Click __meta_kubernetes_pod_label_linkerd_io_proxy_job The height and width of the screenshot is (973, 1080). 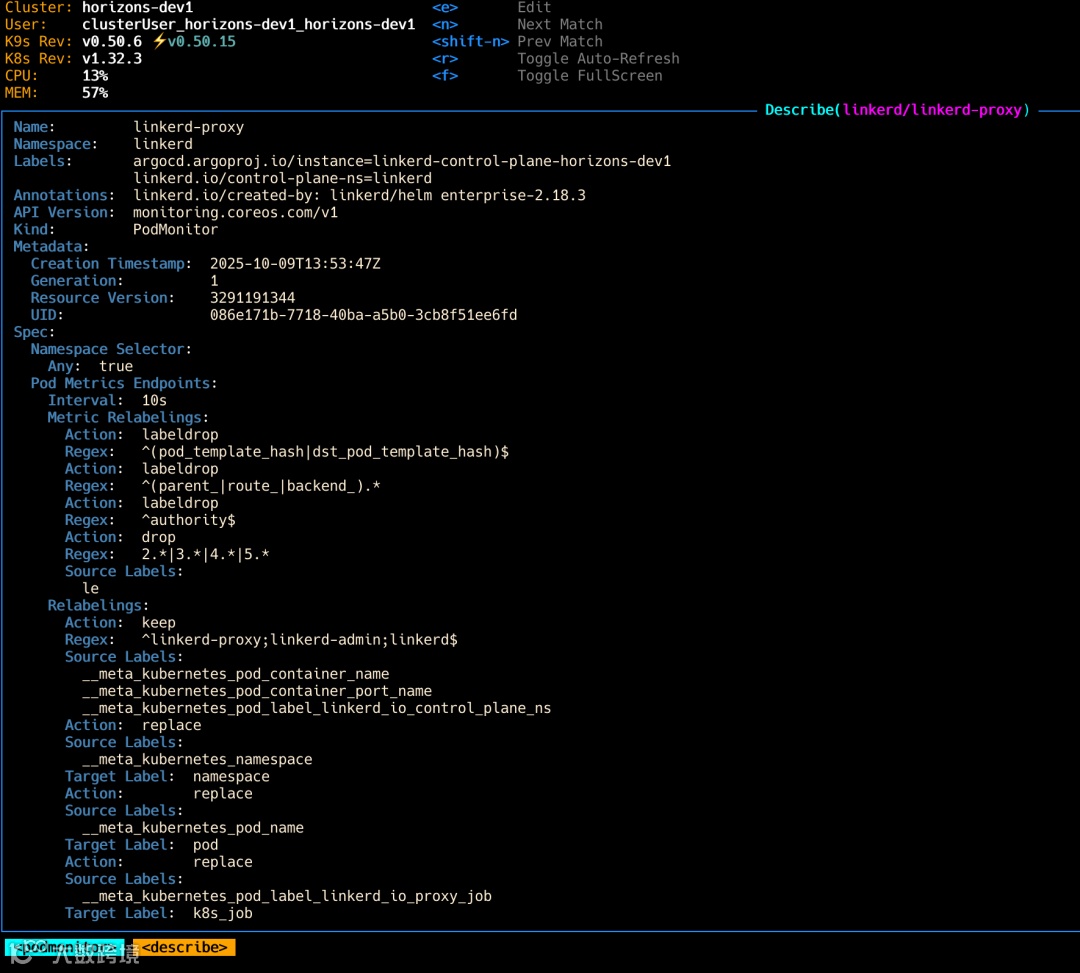coord(287,896)
